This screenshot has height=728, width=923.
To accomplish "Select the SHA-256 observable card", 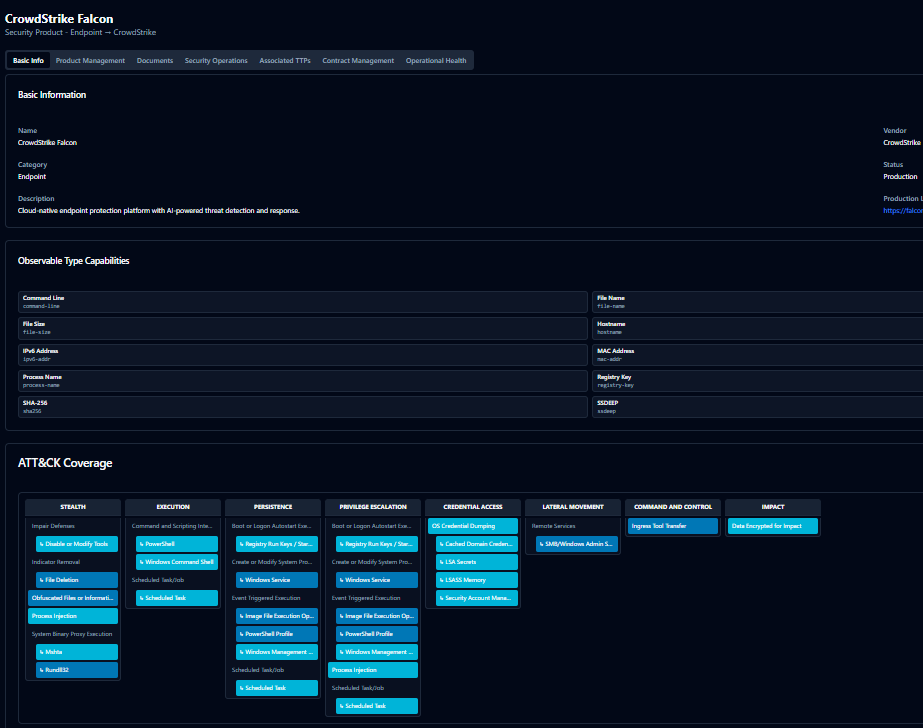I will [x=303, y=407].
